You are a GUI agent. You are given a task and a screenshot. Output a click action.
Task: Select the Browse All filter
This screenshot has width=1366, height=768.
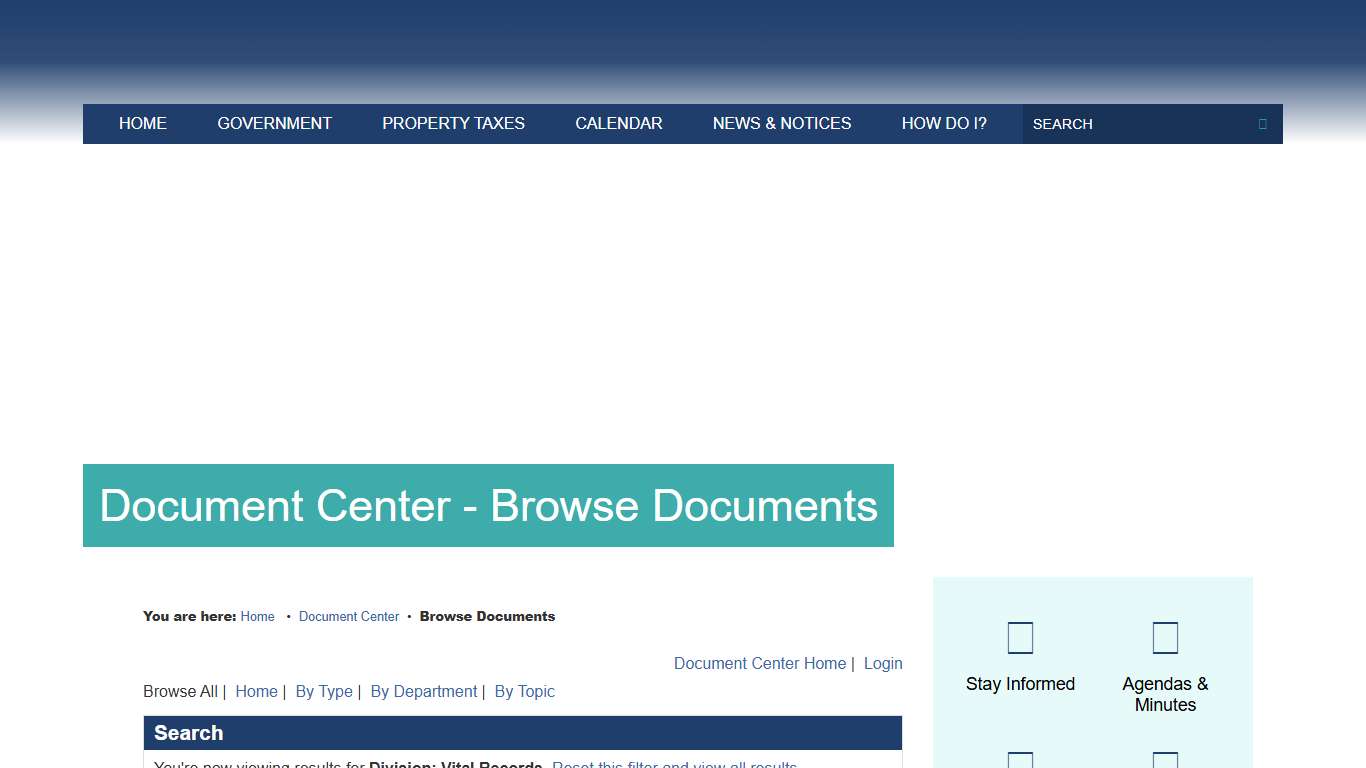(x=180, y=691)
